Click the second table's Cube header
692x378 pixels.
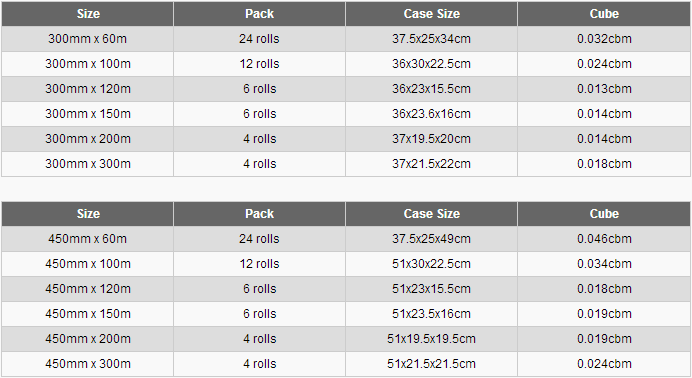604,213
